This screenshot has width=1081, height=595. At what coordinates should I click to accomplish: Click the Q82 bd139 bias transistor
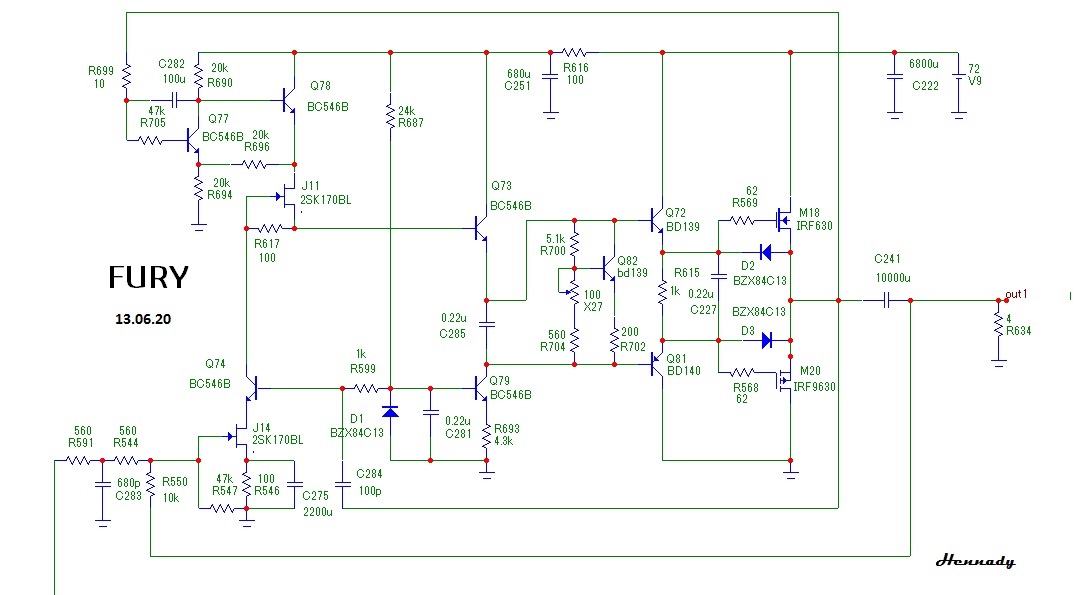click(609, 268)
